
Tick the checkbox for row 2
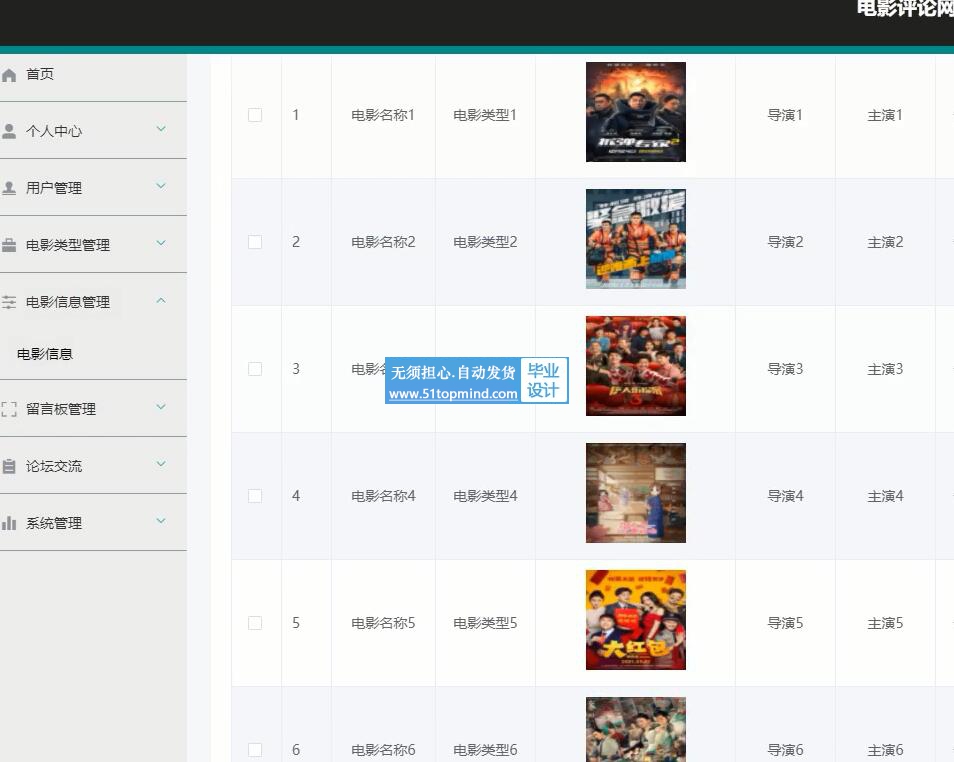click(x=255, y=242)
